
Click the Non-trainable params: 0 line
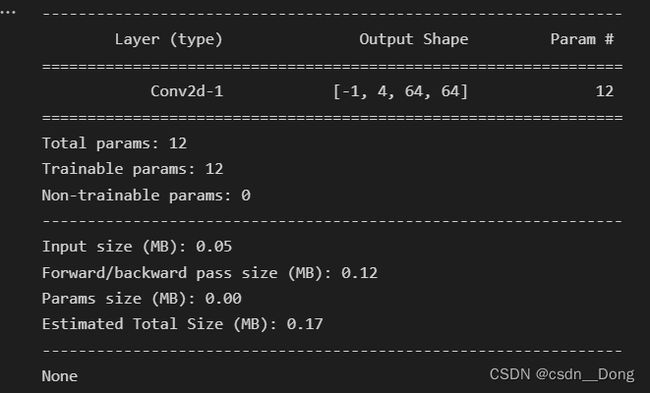146,195
